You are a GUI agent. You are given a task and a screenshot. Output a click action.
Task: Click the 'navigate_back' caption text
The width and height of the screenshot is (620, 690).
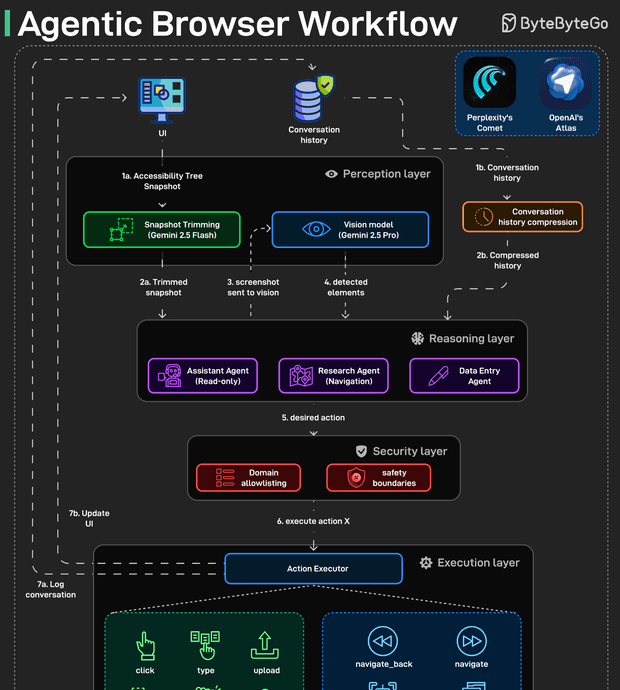pyautogui.click(x=384, y=664)
